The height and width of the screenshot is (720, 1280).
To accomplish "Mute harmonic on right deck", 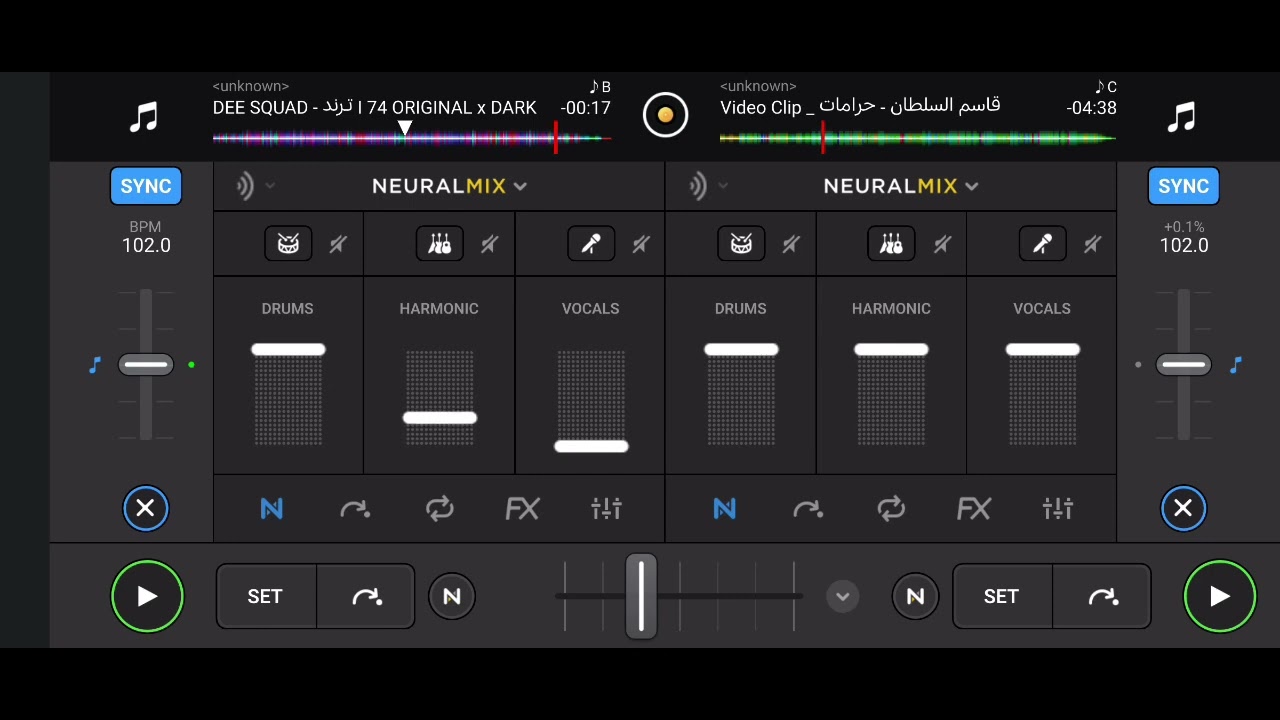I will [942, 244].
